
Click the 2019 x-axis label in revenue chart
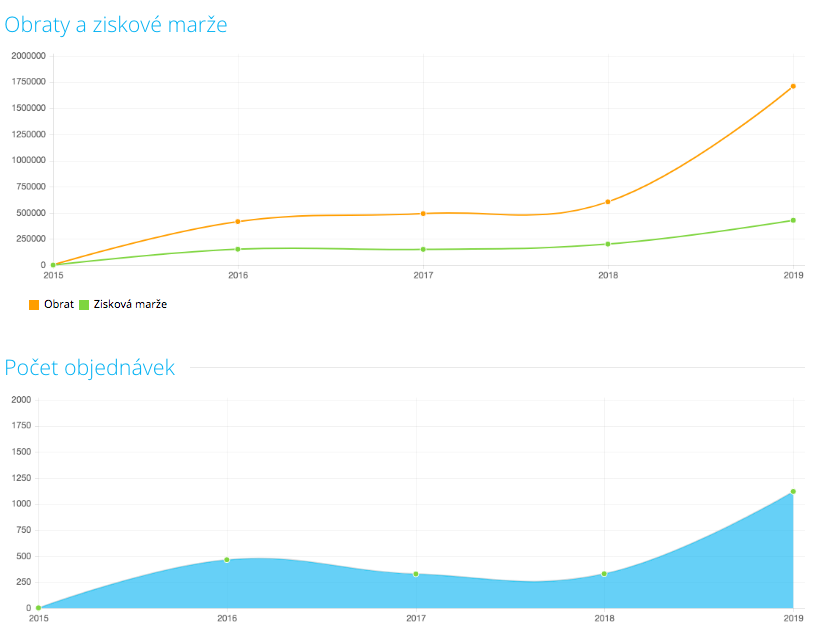point(794,275)
